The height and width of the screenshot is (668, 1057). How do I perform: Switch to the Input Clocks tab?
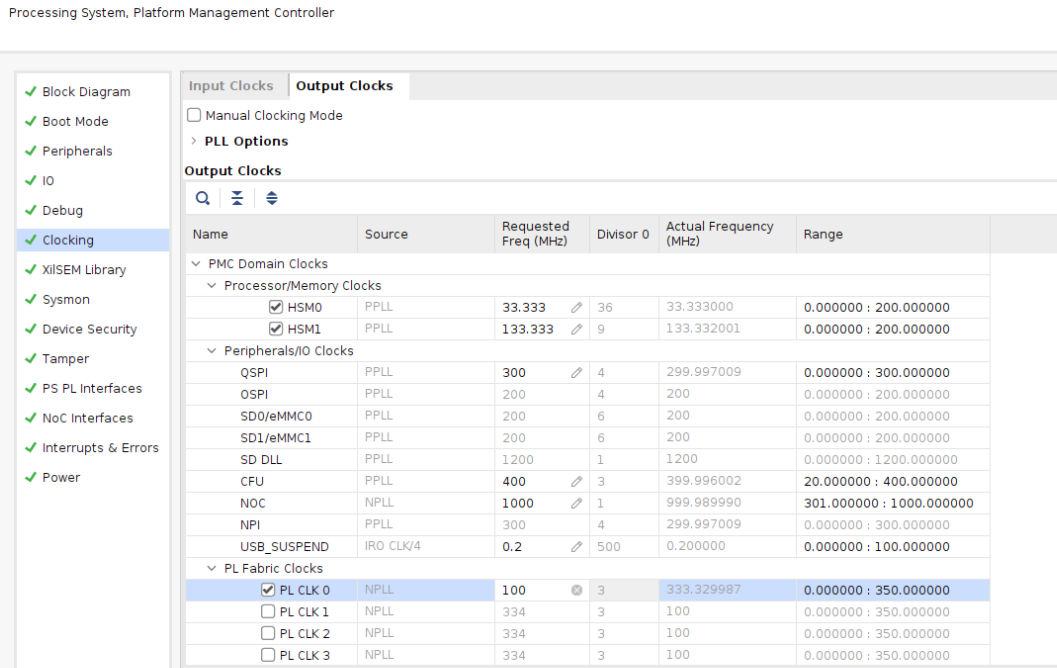(233, 85)
